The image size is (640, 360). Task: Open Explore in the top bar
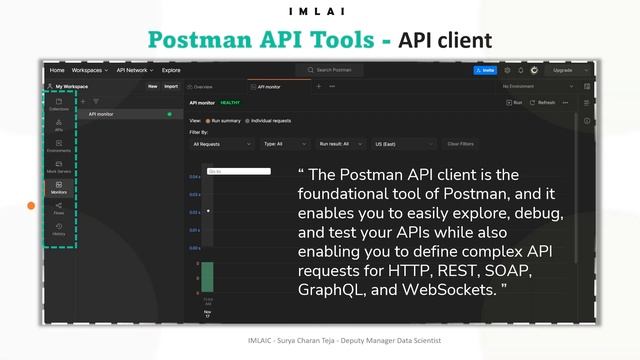click(171, 70)
